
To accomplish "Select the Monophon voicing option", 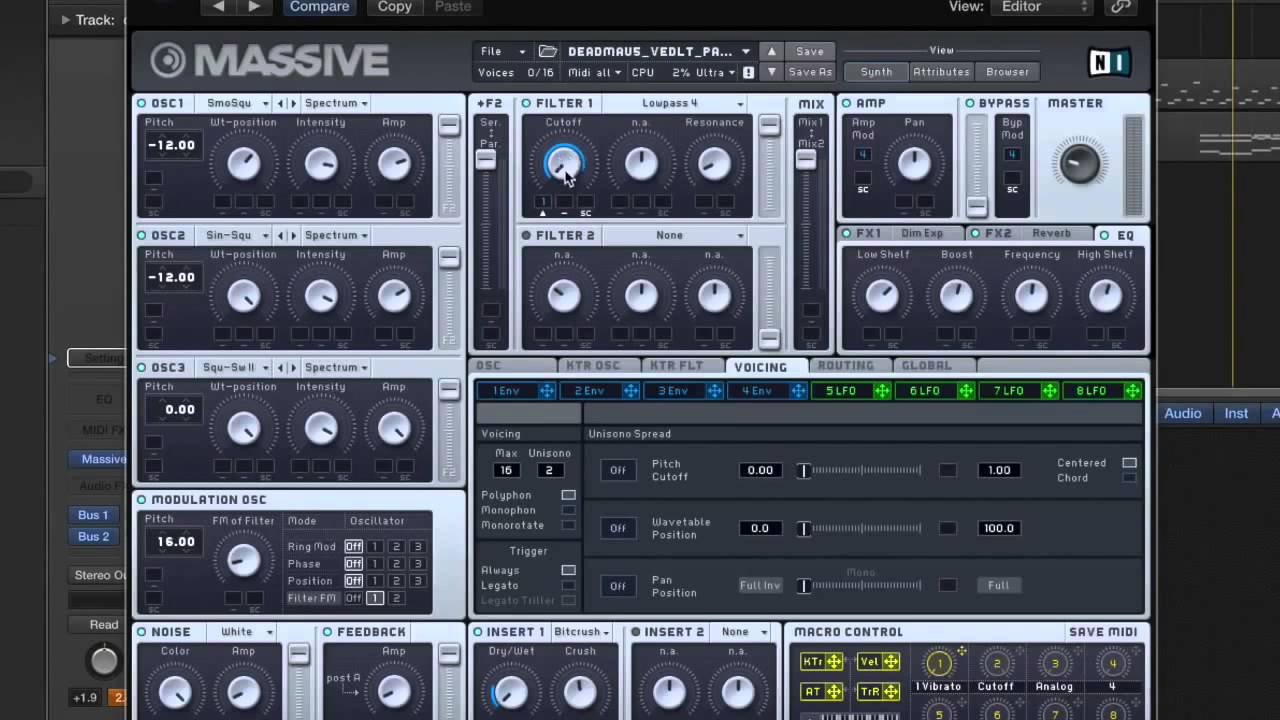I will (568, 510).
